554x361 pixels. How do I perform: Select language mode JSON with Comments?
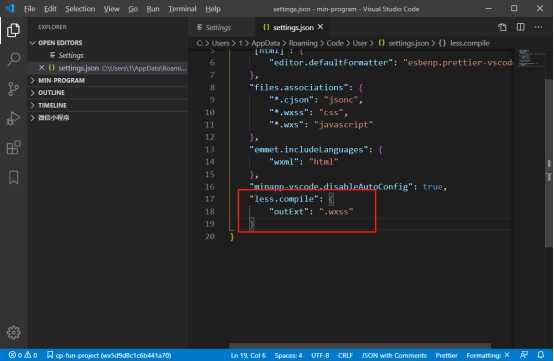click(x=394, y=355)
